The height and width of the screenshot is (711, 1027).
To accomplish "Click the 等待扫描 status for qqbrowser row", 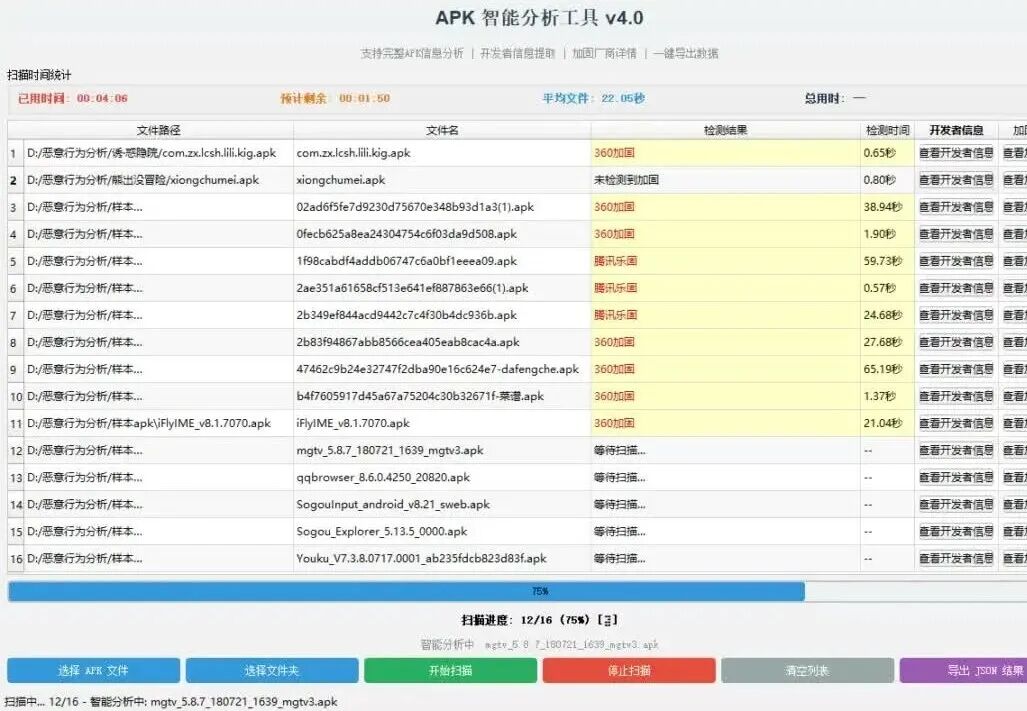I will coord(725,477).
